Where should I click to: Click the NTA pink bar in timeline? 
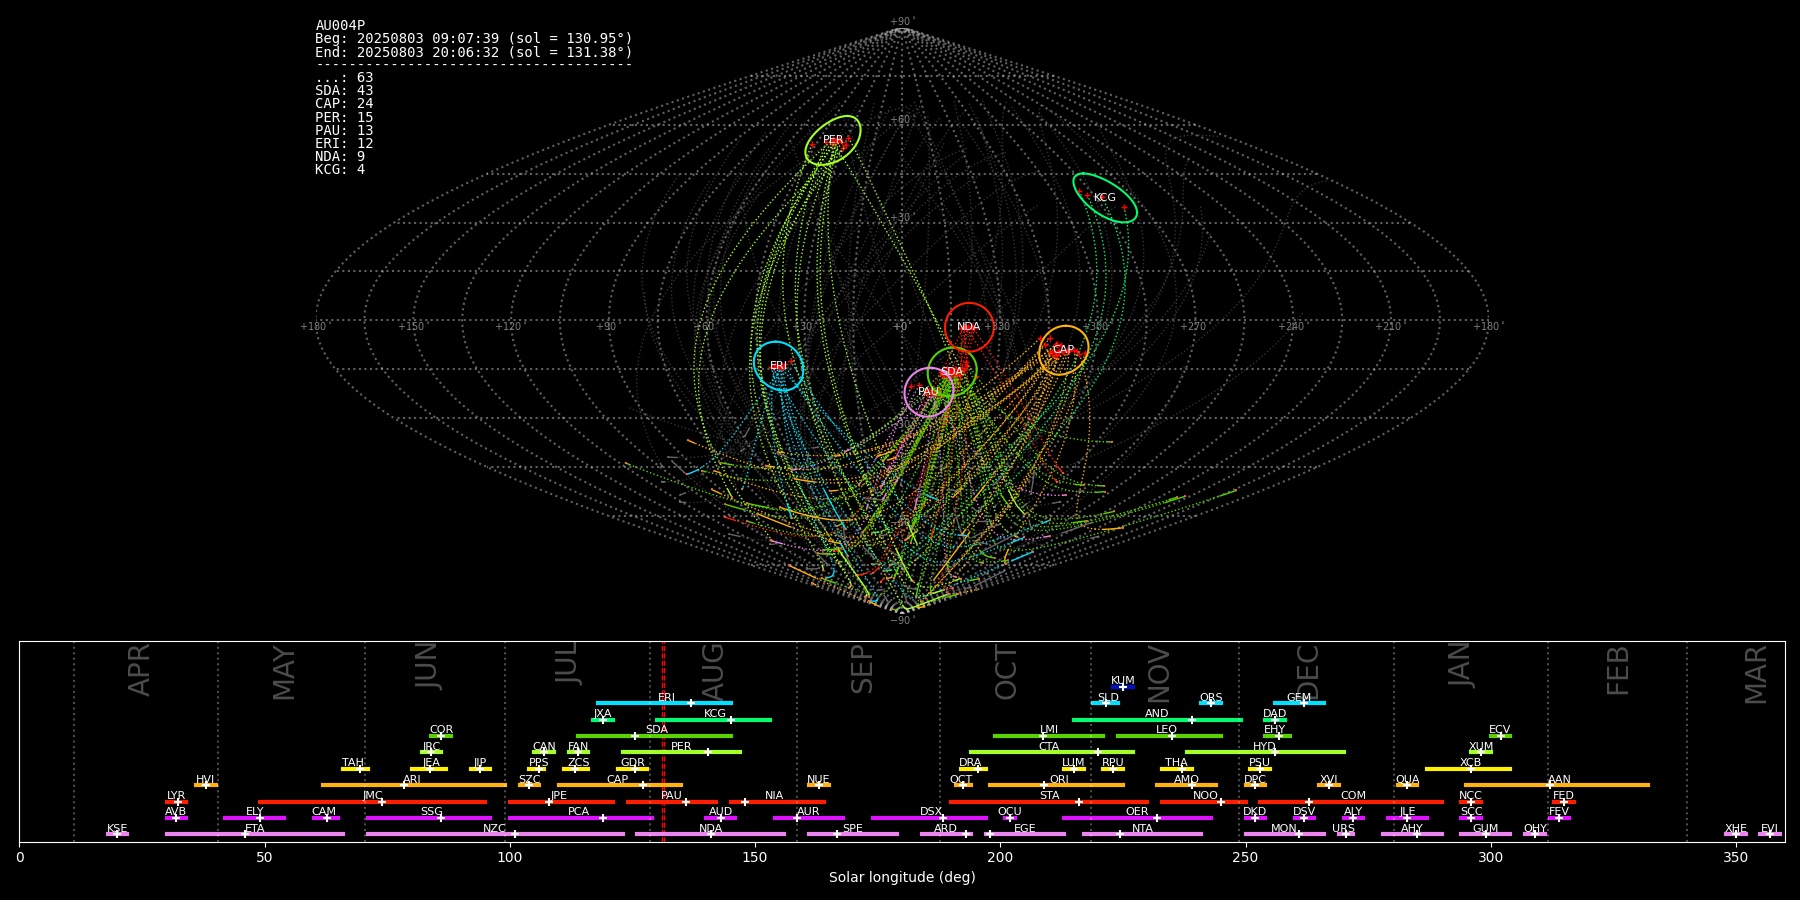tap(1142, 834)
